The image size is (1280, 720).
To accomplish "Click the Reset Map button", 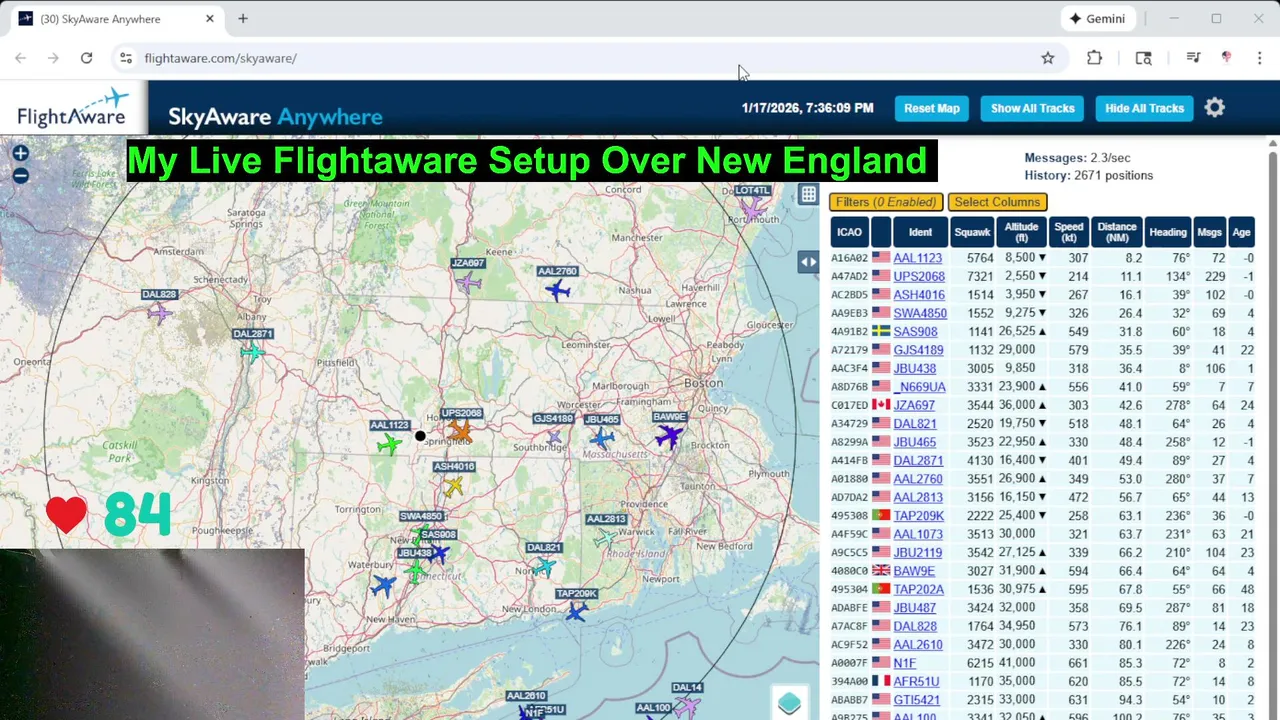I will tap(932, 108).
